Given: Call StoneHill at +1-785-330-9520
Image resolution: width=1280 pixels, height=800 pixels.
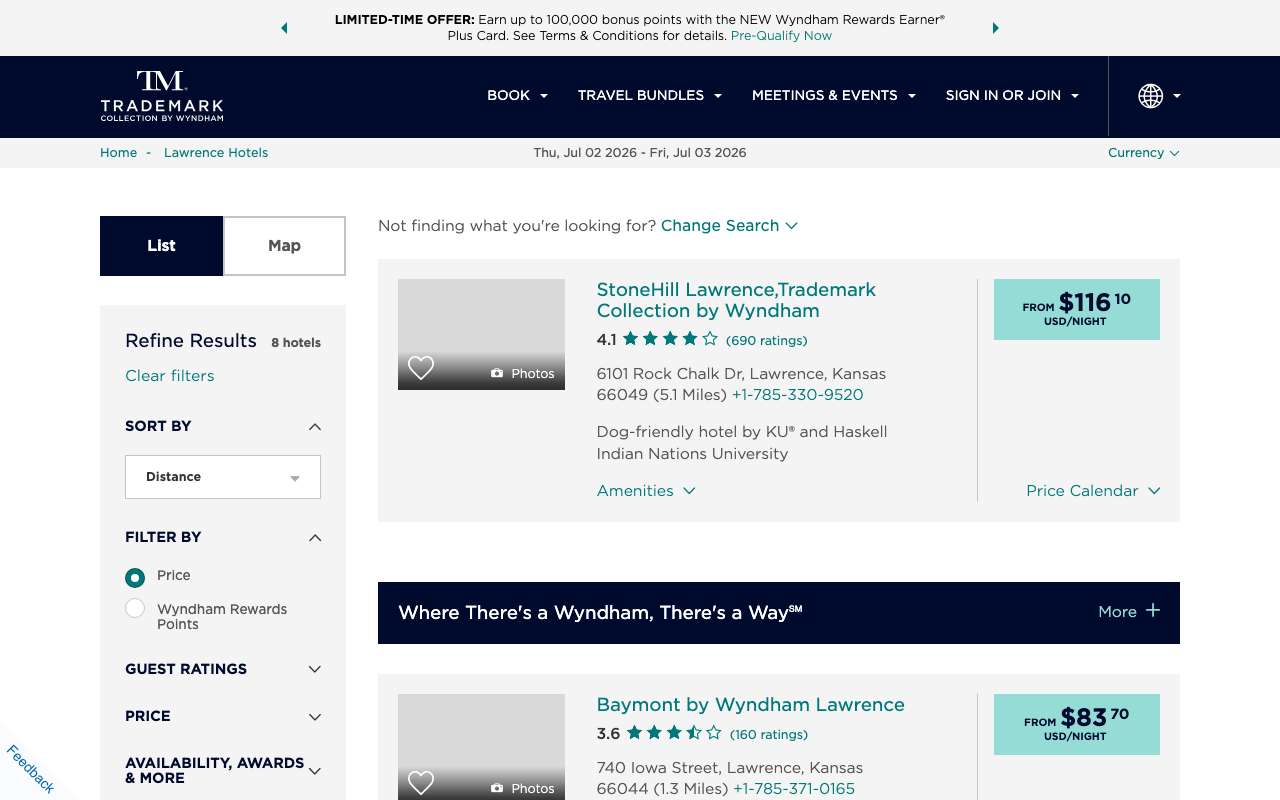Looking at the screenshot, I should tap(797, 394).
